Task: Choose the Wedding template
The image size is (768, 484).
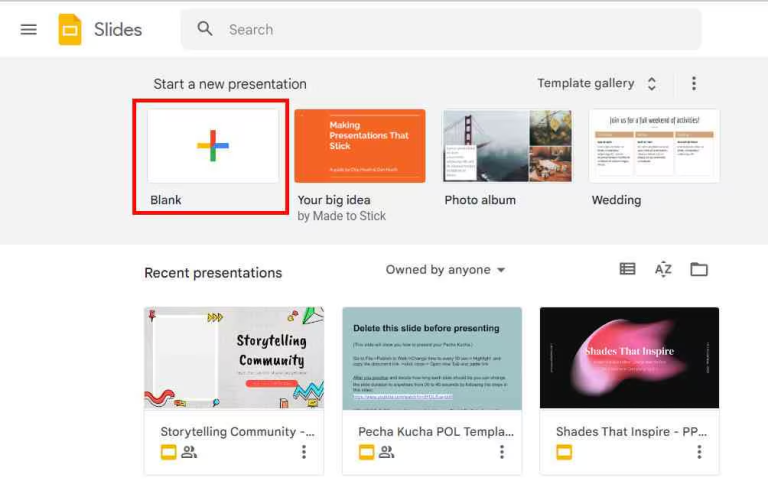Action: click(654, 146)
